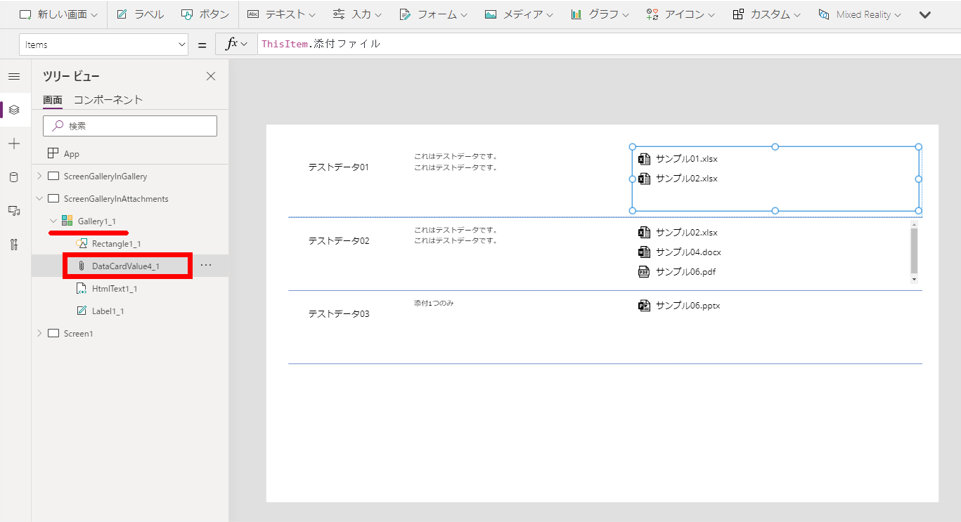Click the PowerPoint icon beside サンプル06.pptx
Screen dimensions: 961x522
coord(644,306)
